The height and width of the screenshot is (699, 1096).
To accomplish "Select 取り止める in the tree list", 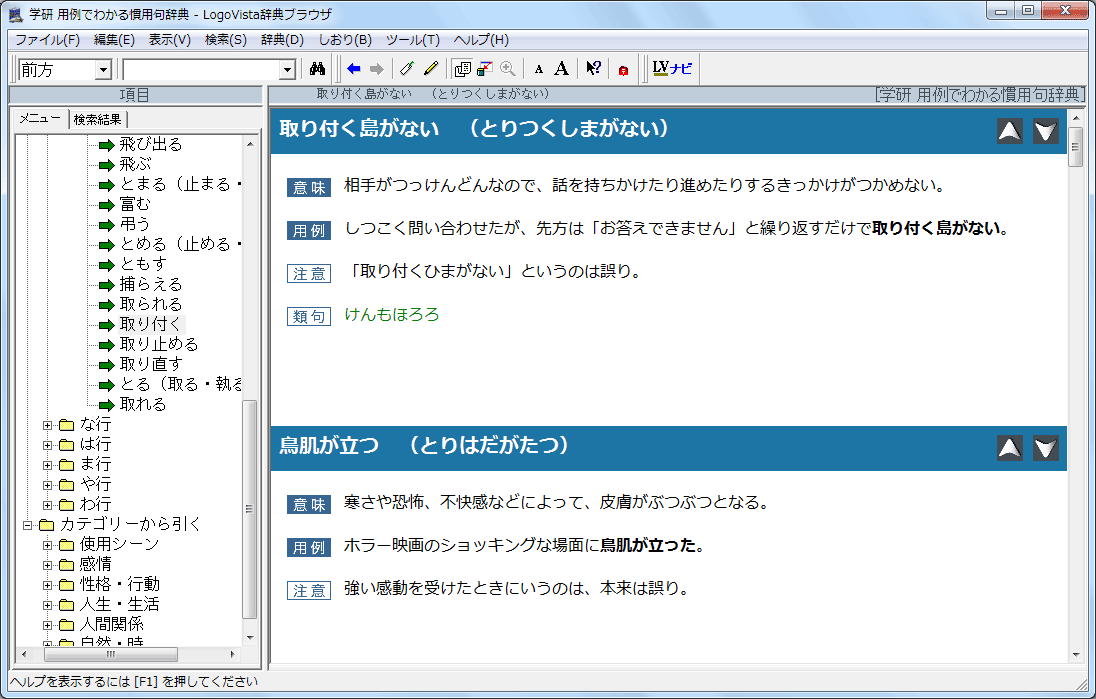I will point(158,344).
